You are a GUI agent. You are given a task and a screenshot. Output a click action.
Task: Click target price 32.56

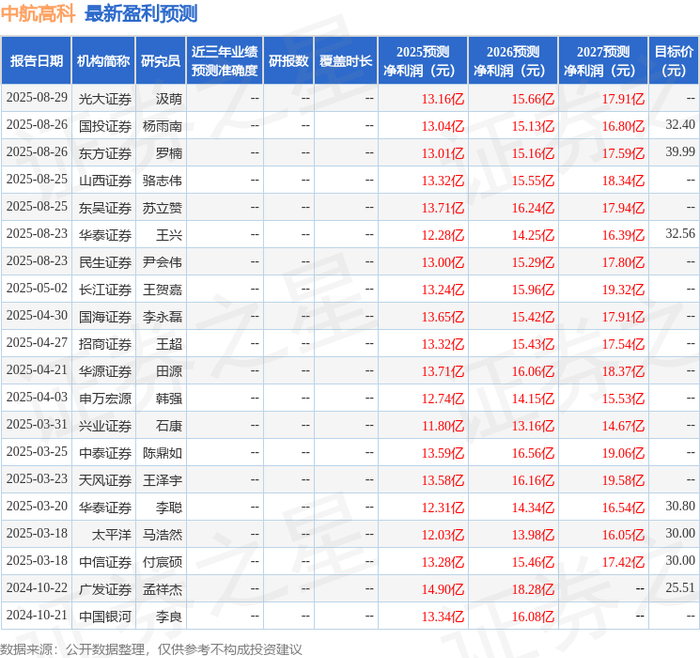coord(680,233)
